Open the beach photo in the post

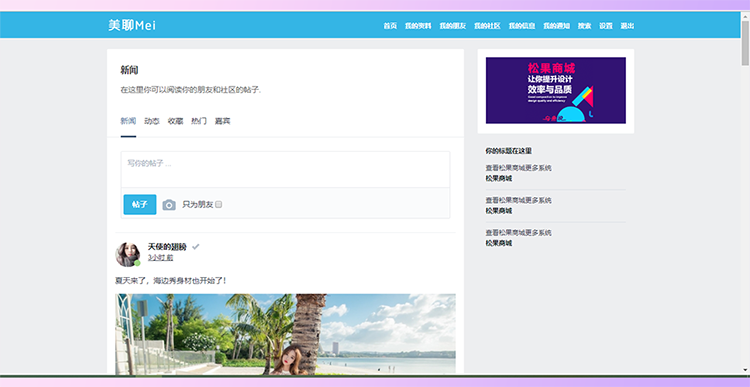point(286,334)
